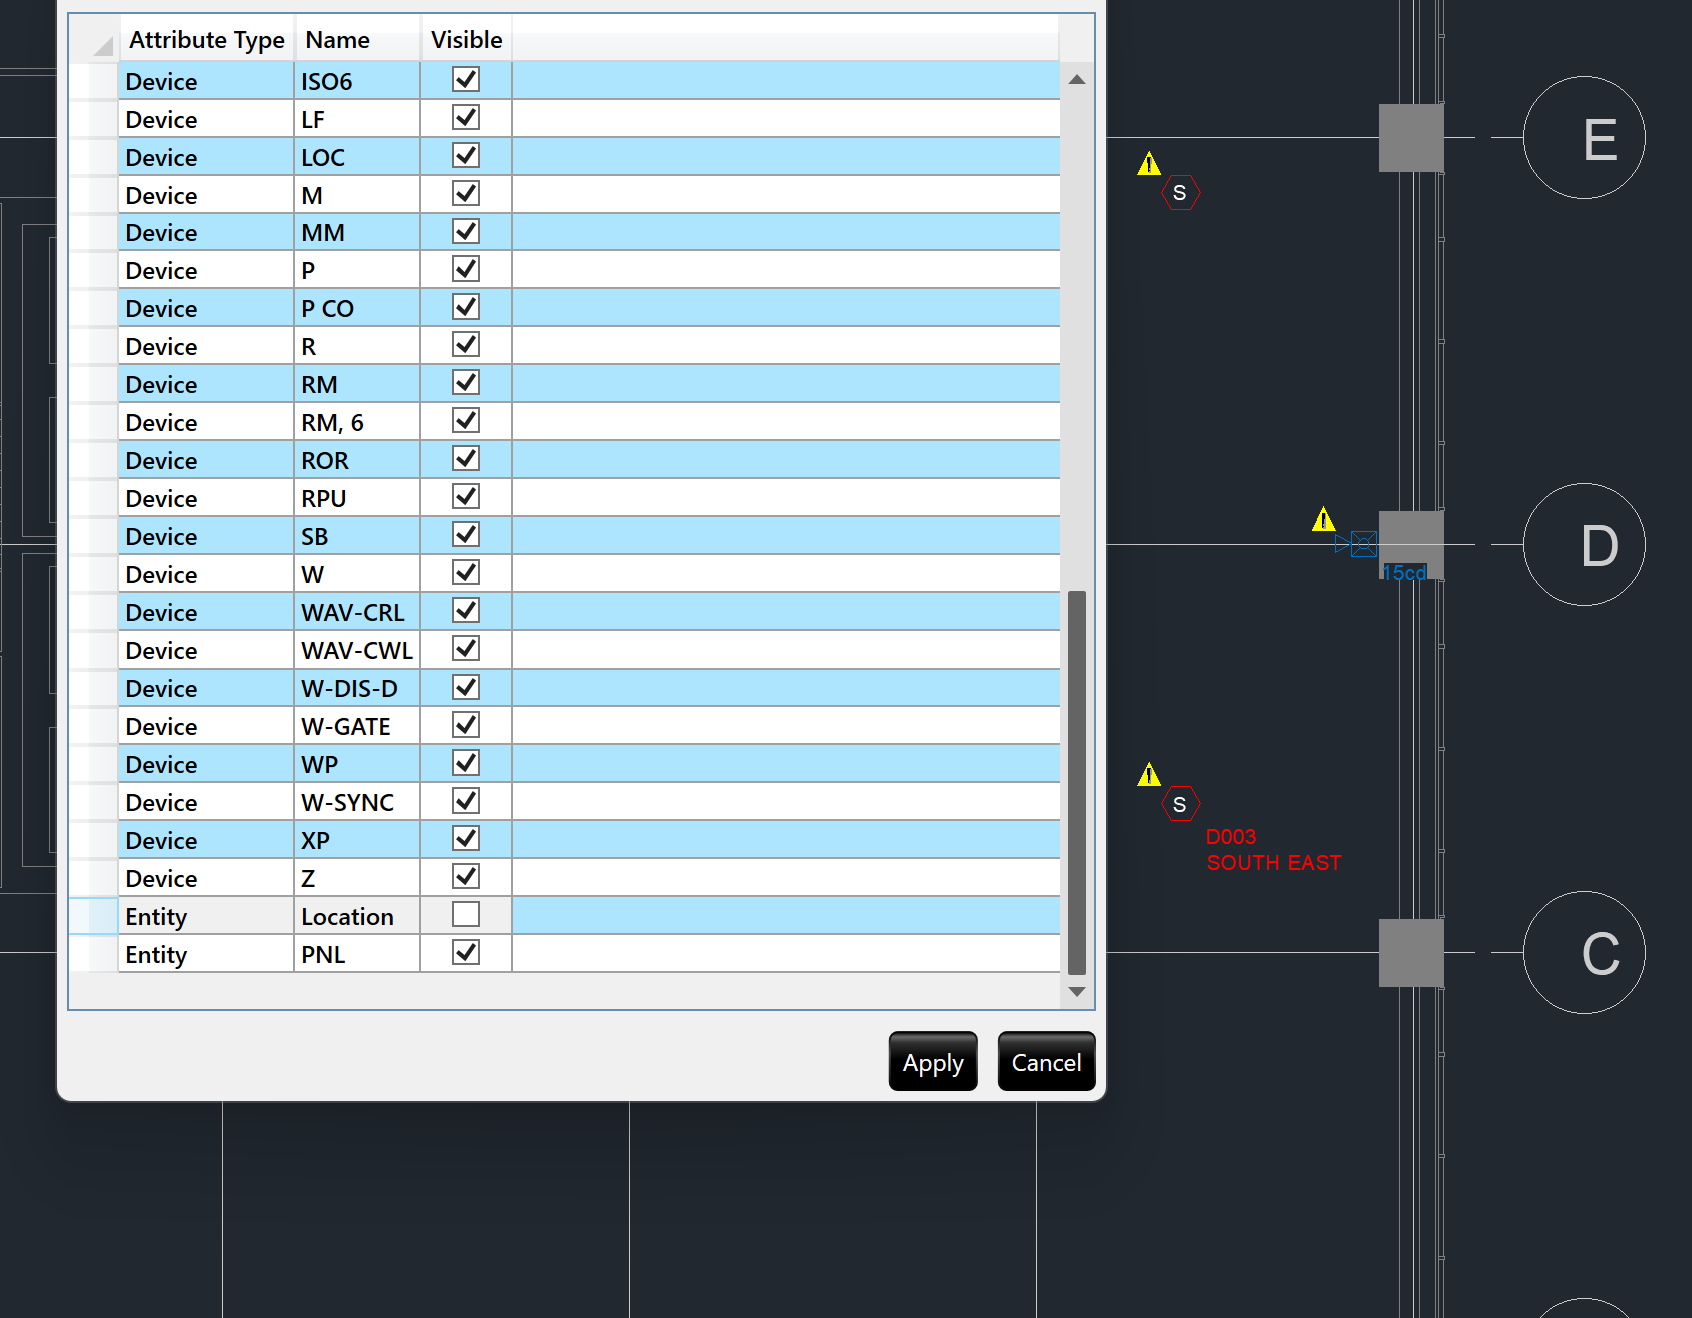Select the name cell reading W

(x=357, y=574)
